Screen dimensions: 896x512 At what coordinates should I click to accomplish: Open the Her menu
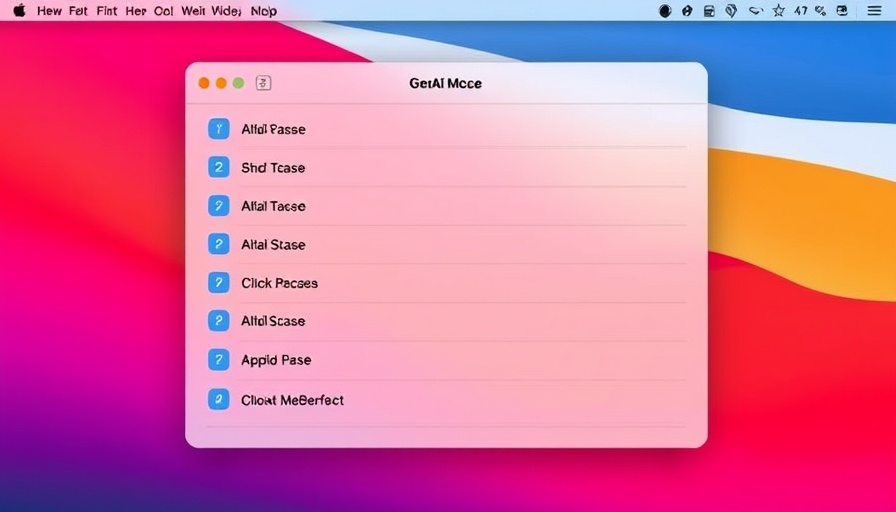(136, 11)
